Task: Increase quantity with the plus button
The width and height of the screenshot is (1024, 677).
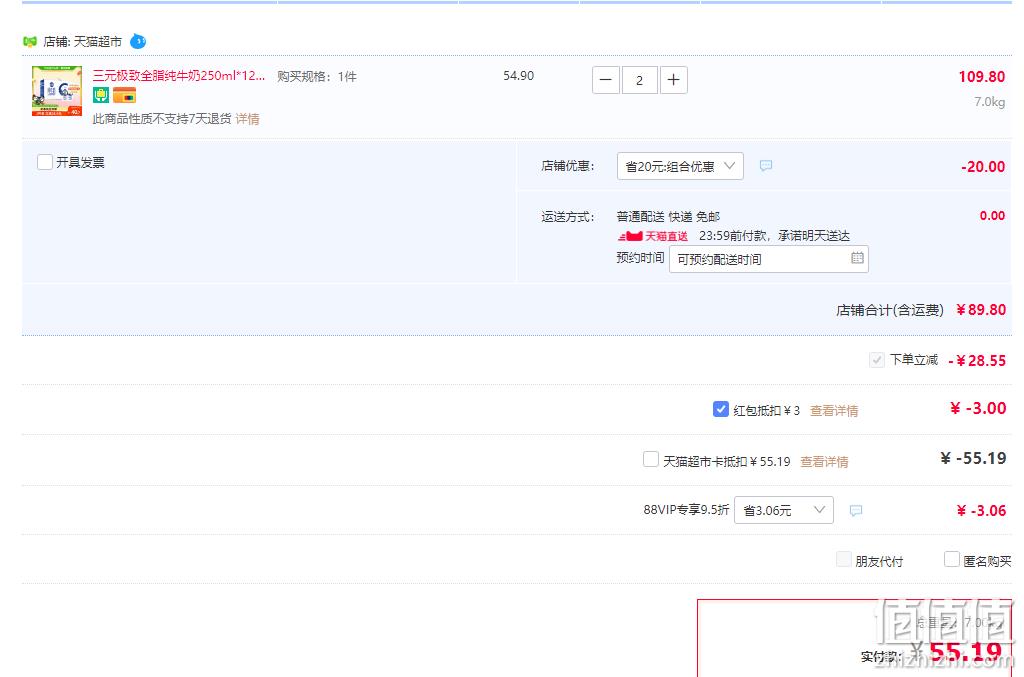Action: point(673,80)
